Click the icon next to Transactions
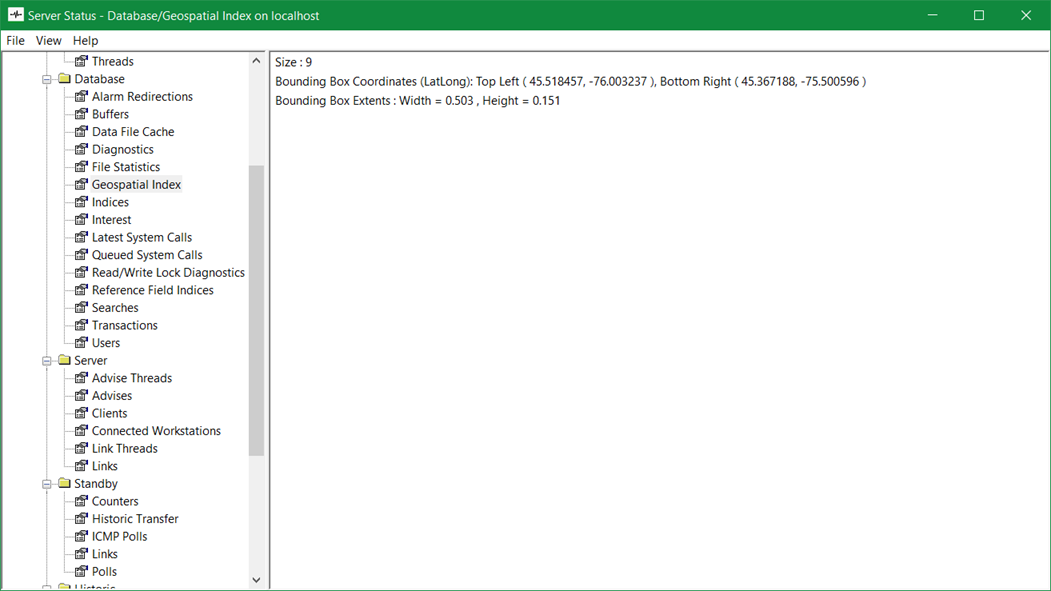 [82, 326]
